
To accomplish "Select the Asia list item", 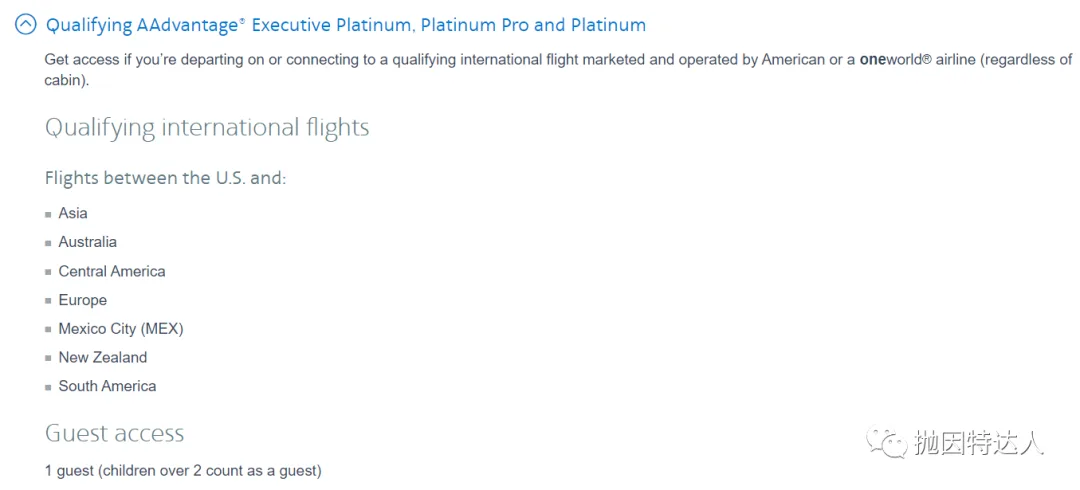I will click(x=73, y=214).
